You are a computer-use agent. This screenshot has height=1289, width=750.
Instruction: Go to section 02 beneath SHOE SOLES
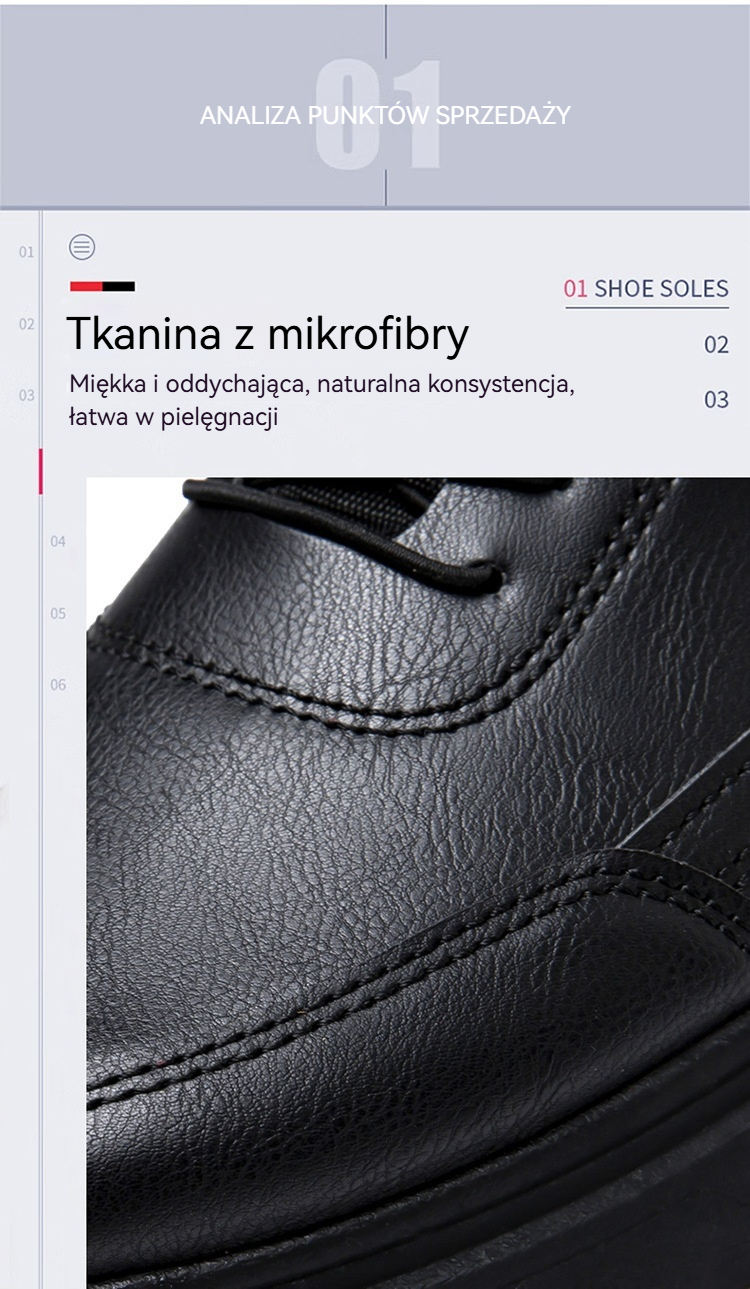[716, 345]
